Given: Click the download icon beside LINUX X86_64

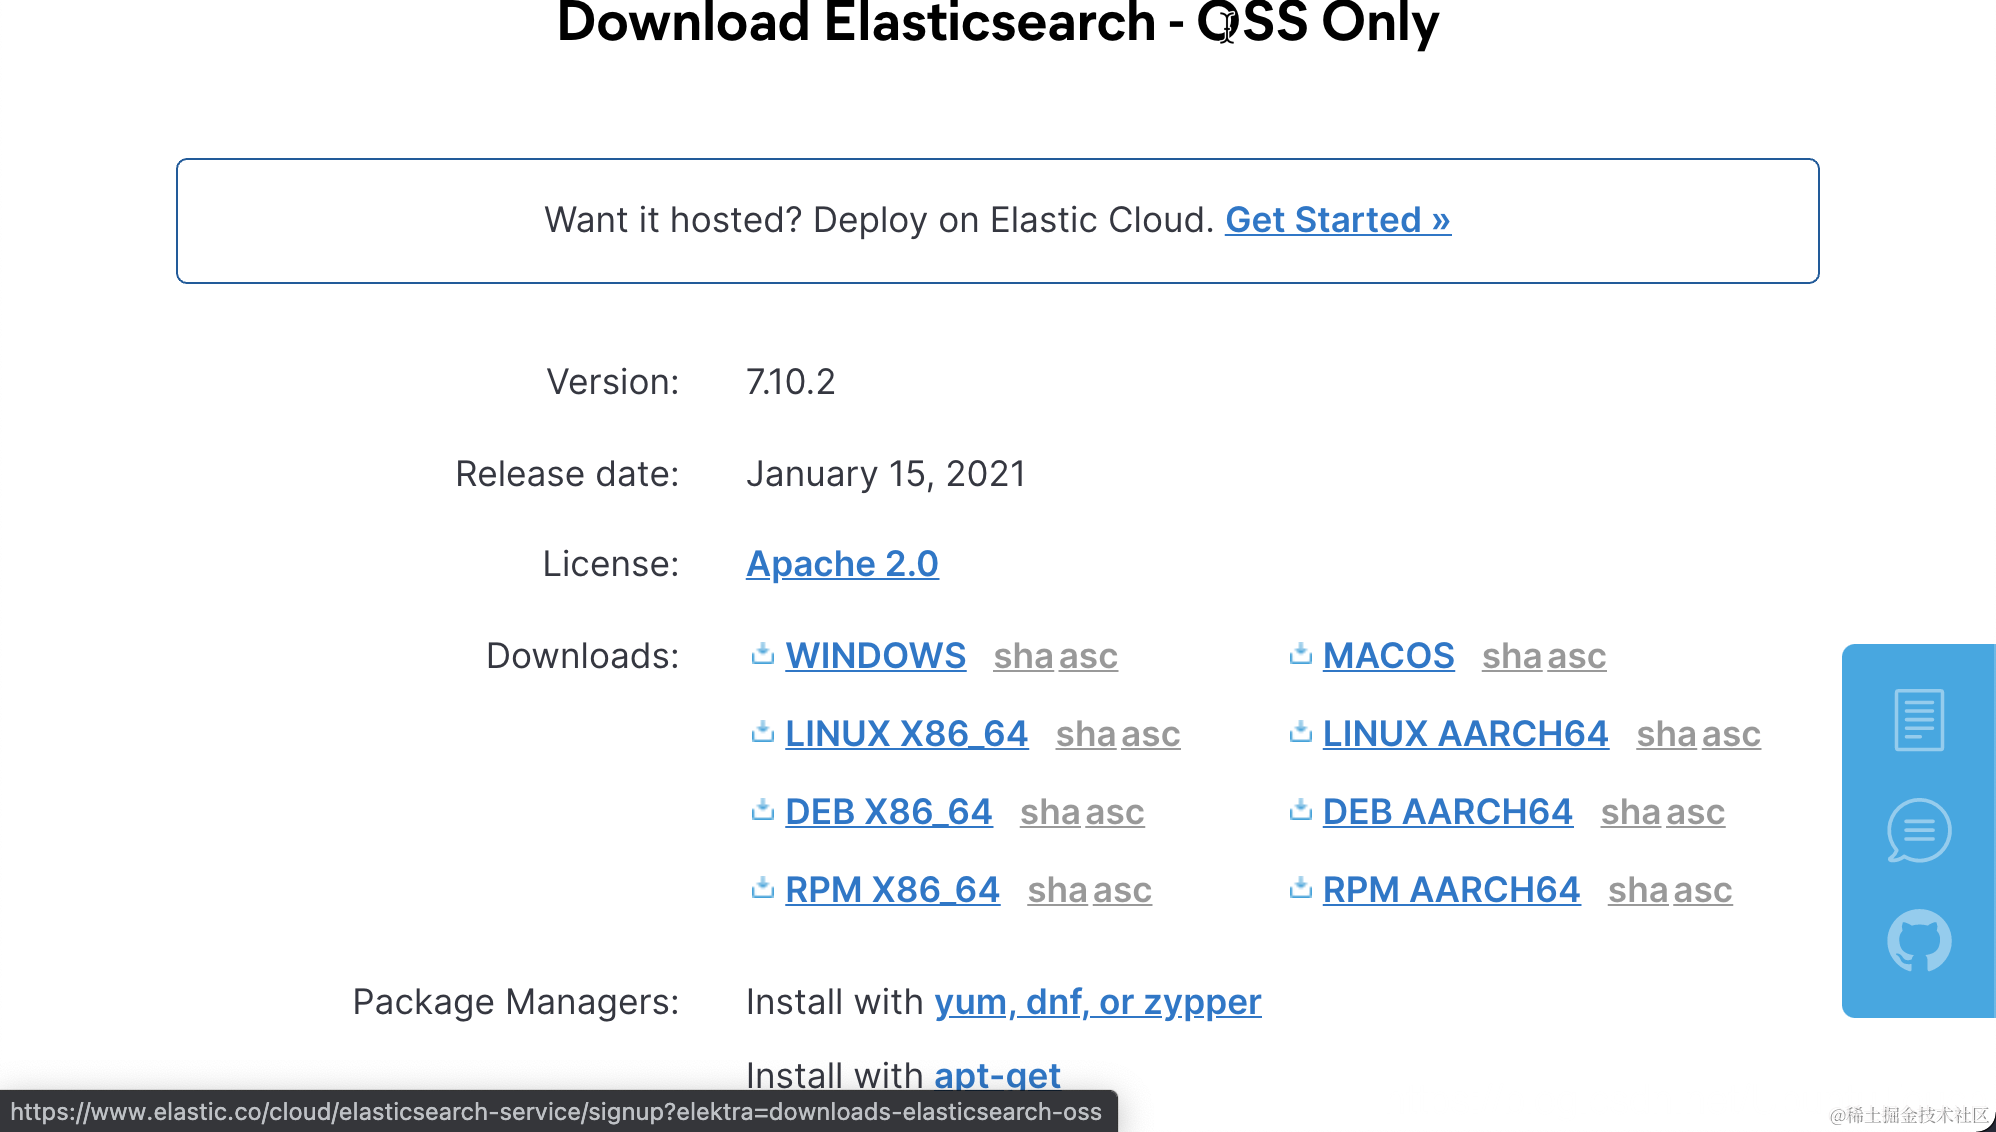Looking at the screenshot, I should click(x=763, y=733).
